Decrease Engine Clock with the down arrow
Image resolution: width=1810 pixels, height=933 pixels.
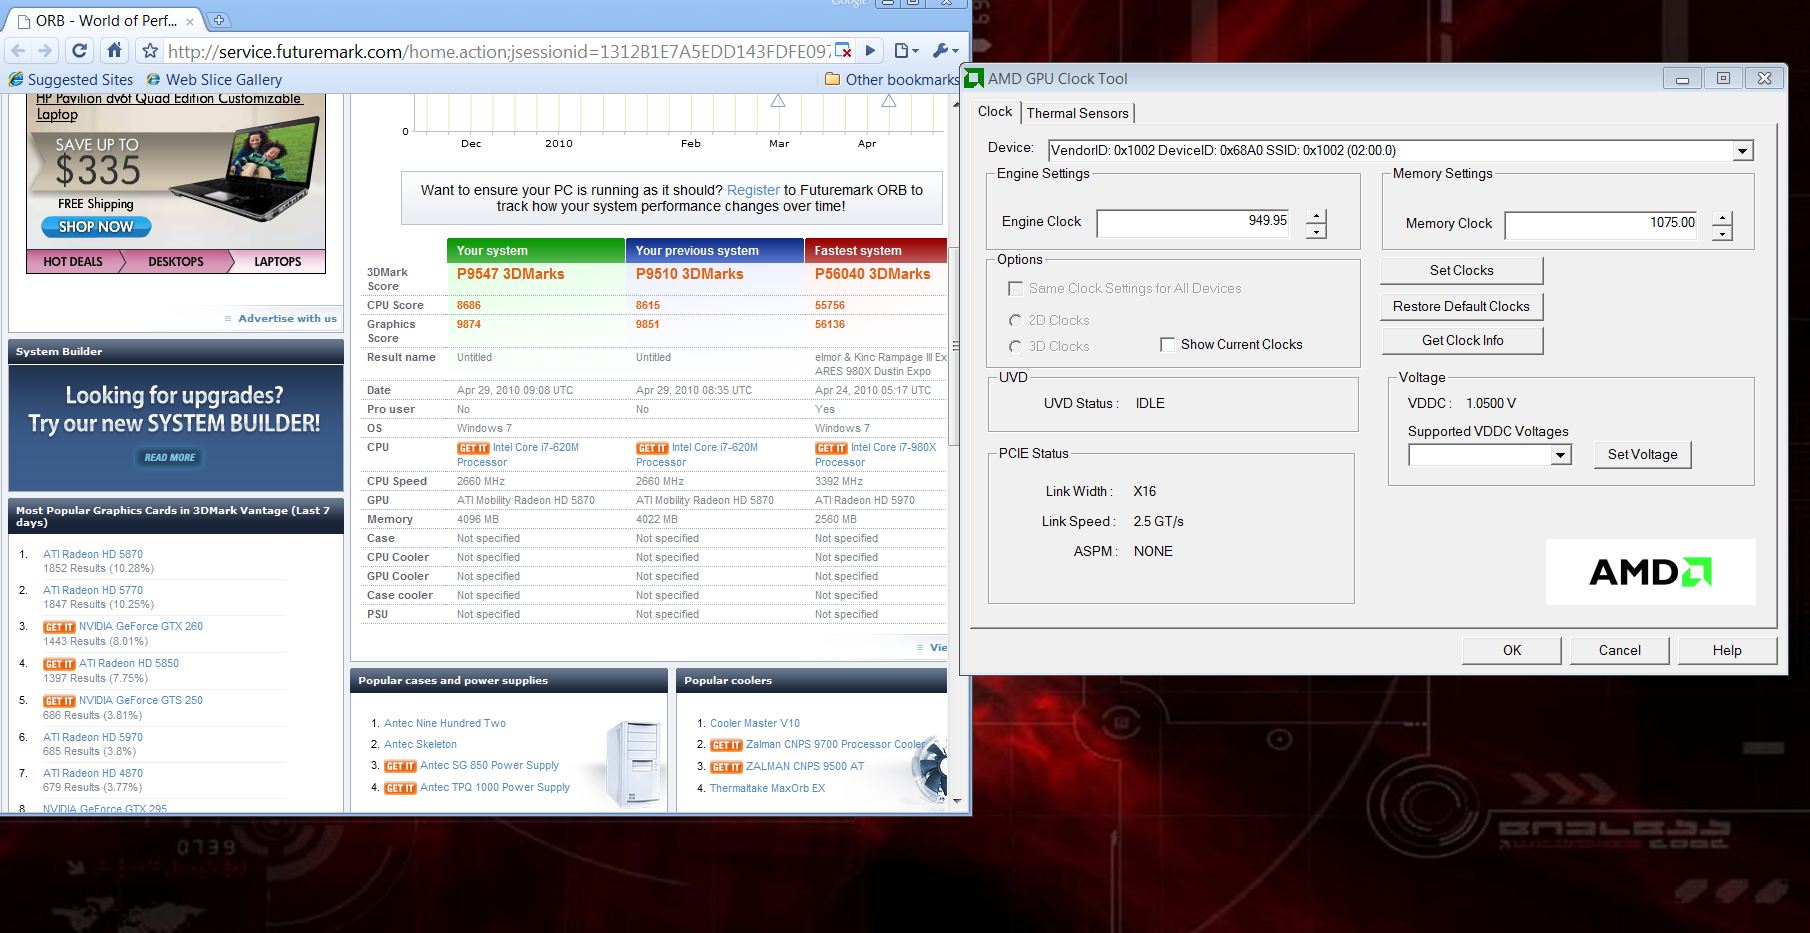pos(1316,232)
